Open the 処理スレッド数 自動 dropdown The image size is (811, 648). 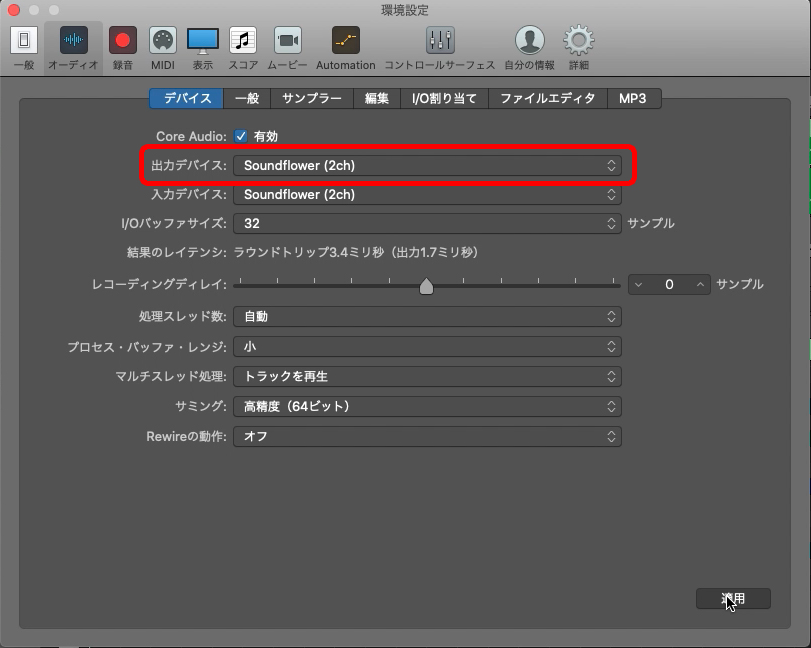[427, 317]
